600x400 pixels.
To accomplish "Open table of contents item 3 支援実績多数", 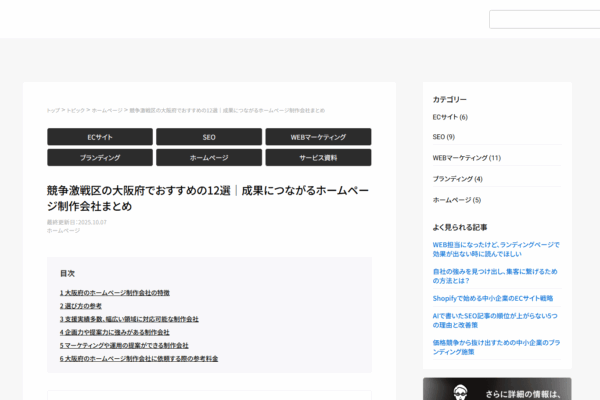I will coord(129,319).
